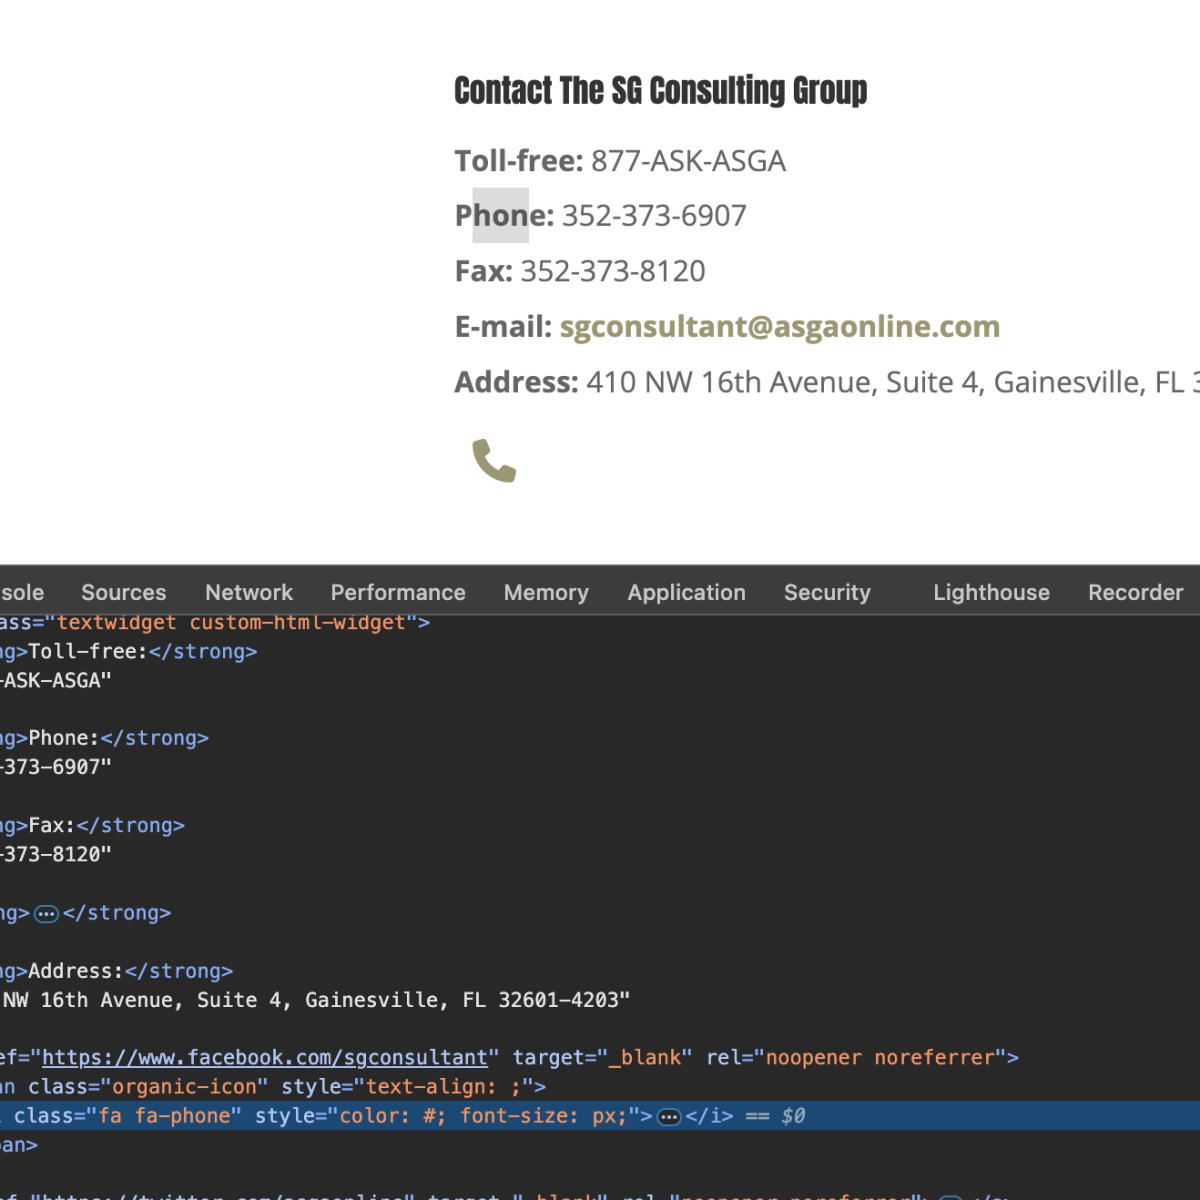This screenshot has width=1200, height=1200.
Task: Click the phone icon on the webpage
Action: pos(494,460)
